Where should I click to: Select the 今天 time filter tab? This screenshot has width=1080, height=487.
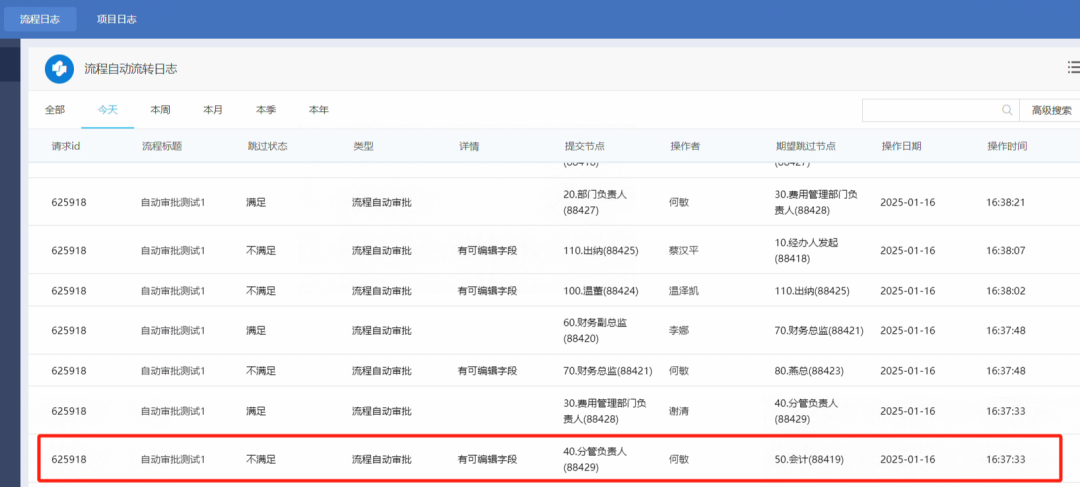coord(107,110)
